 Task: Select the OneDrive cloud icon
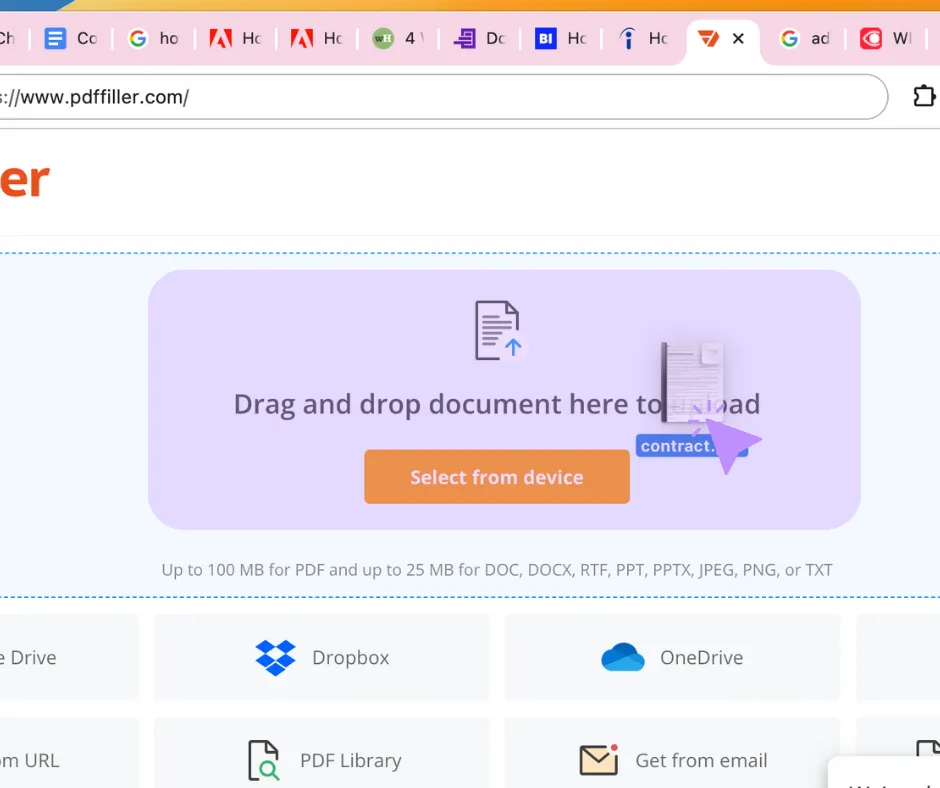[623, 657]
